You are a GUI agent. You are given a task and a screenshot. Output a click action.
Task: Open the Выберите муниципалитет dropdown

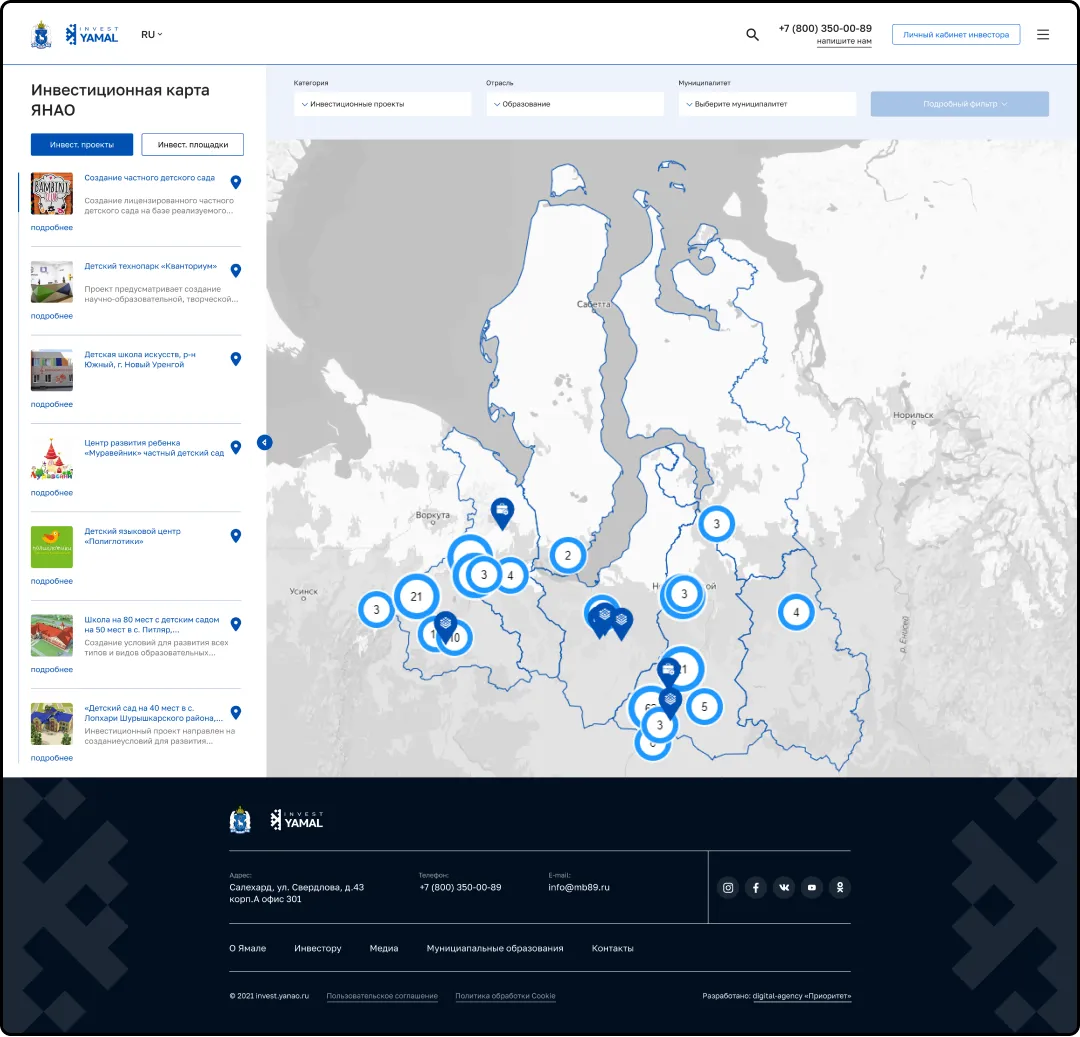click(767, 104)
